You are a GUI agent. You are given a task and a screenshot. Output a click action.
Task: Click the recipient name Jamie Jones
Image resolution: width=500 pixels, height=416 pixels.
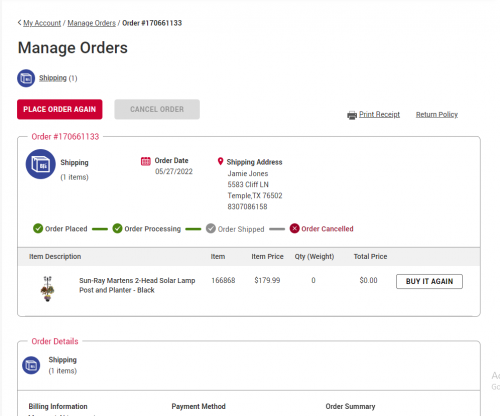tap(248, 174)
